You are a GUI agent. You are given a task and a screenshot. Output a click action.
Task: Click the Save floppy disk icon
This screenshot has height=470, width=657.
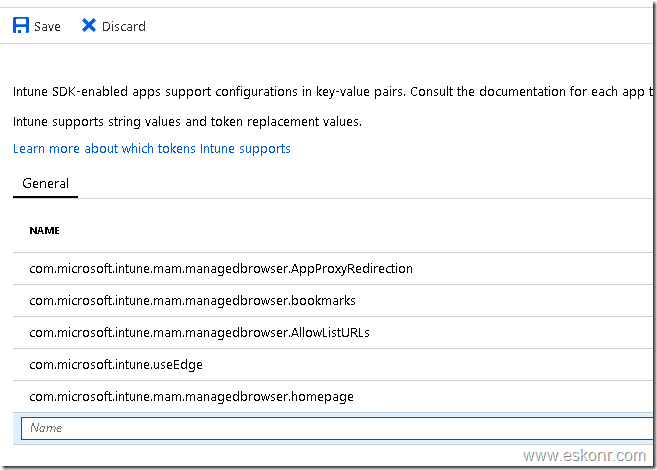[x=21, y=26]
